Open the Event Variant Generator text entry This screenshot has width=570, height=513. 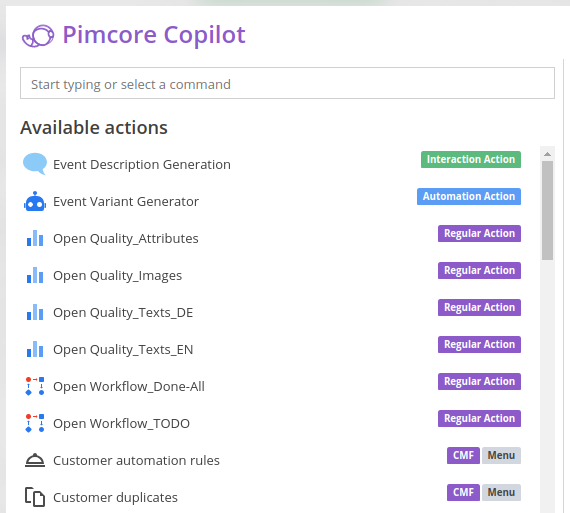click(x=126, y=201)
